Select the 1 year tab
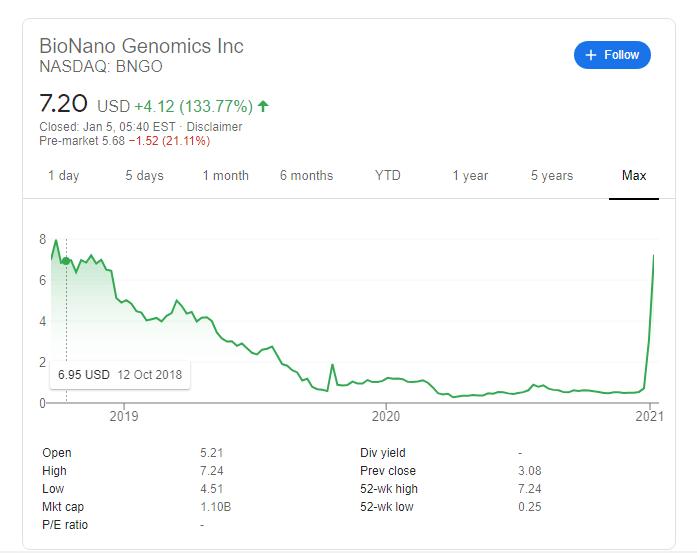The width and height of the screenshot is (697, 553). tap(469, 175)
